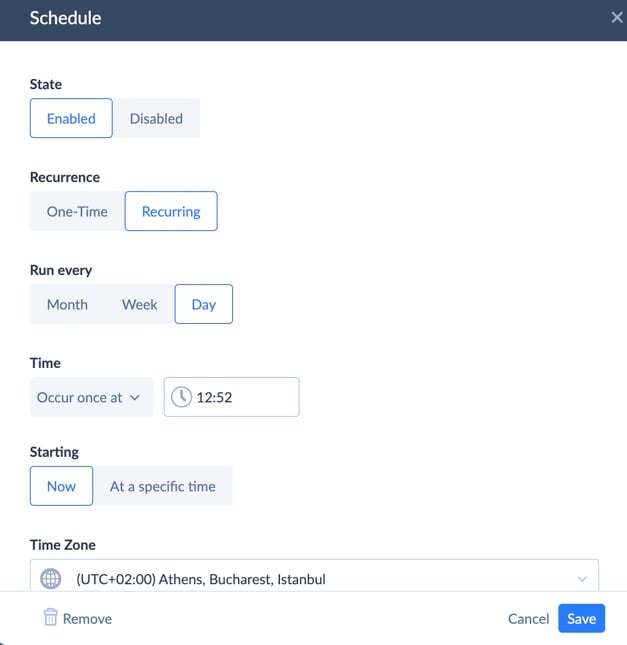This screenshot has width=627, height=645.
Task: Set schedule state to Disabled
Action: coord(156,118)
